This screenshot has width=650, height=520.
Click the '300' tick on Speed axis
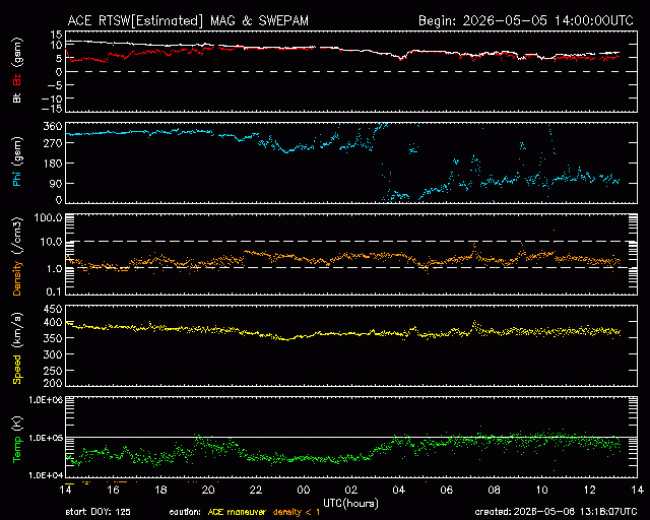(53, 355)
